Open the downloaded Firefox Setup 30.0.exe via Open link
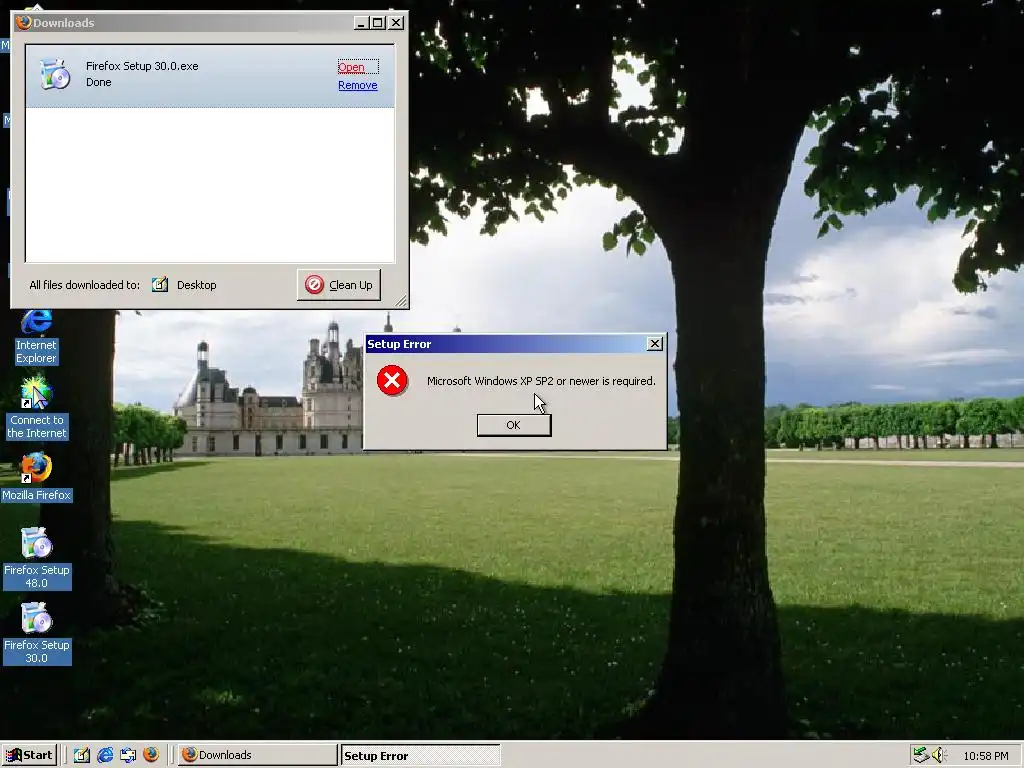 pyautogui.click(x=351, y=67)
